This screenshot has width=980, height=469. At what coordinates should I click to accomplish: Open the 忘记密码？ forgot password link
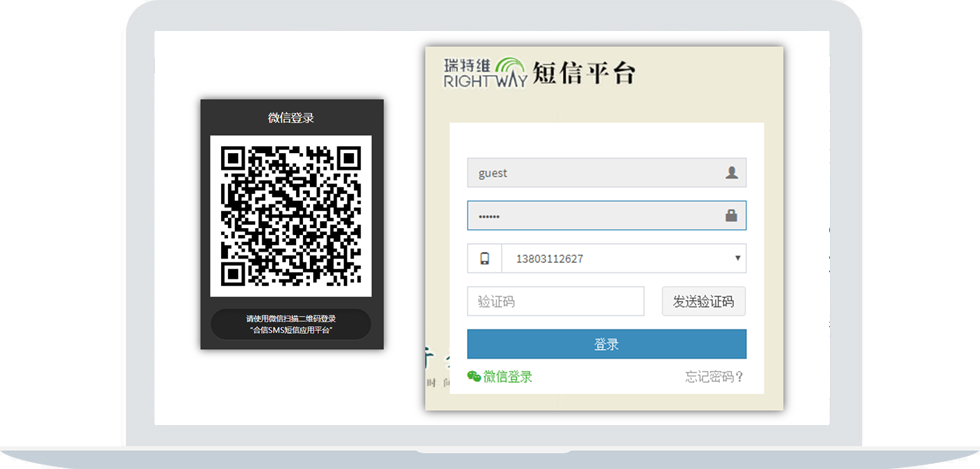pyautogui.click(x=714, y=377)
